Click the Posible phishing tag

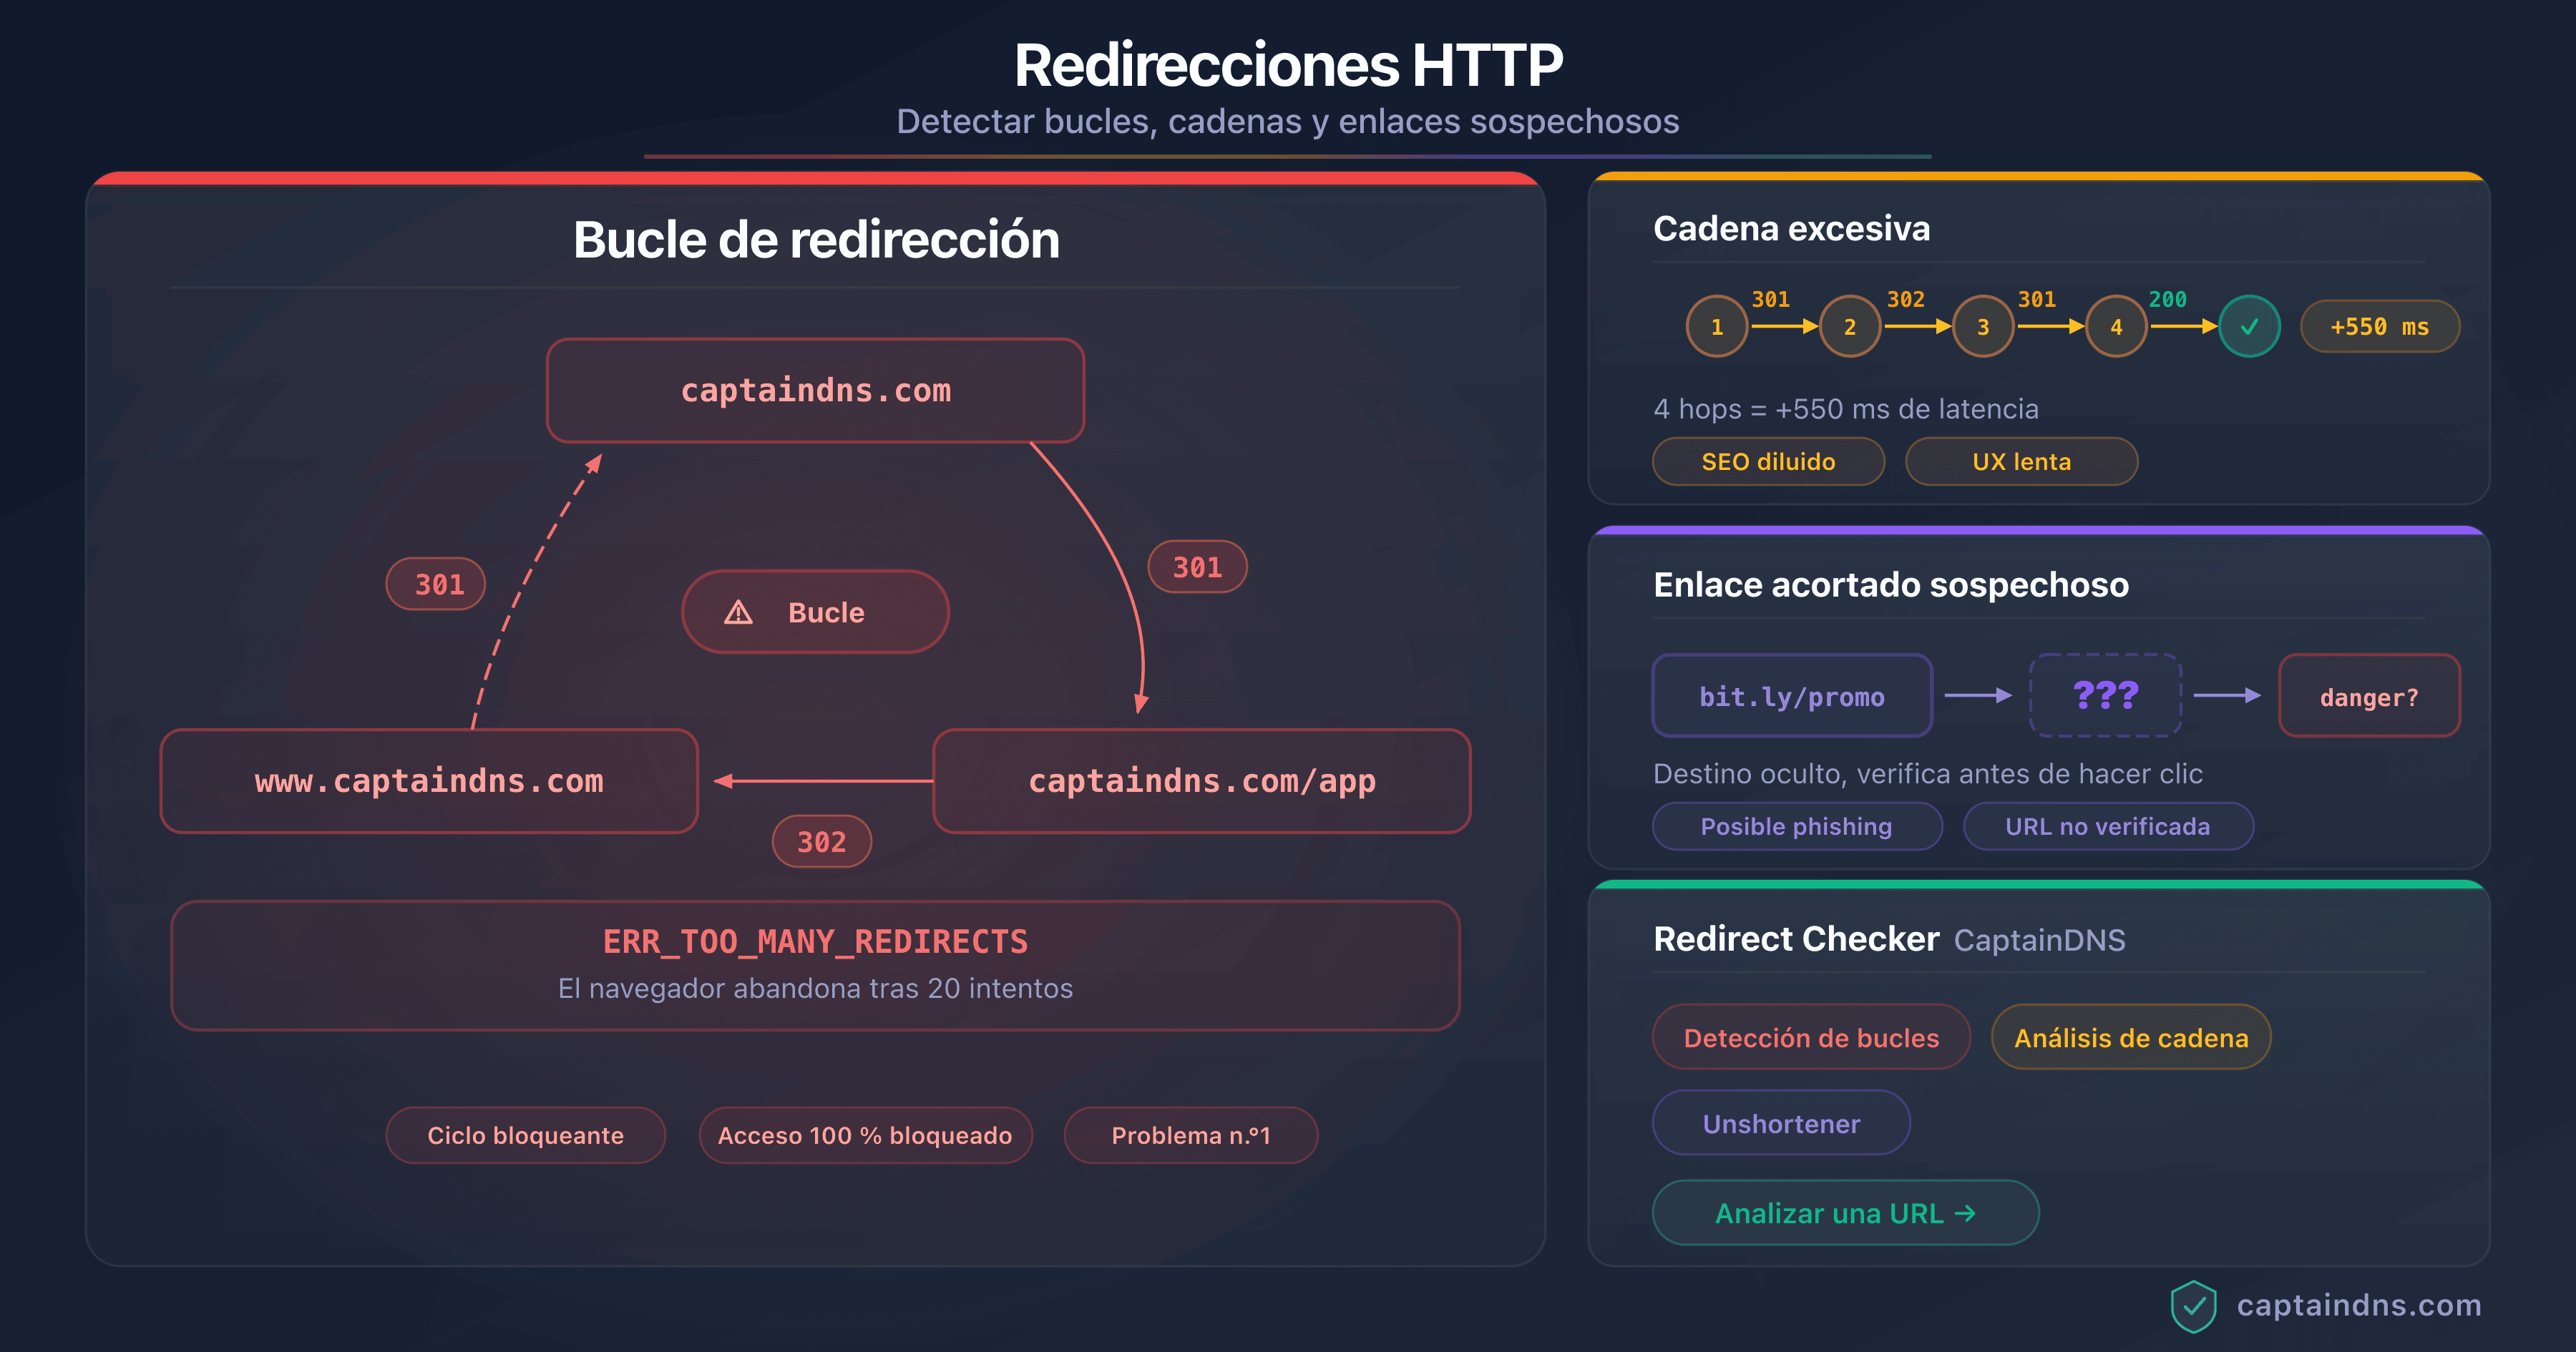(x=1797, y=826)
